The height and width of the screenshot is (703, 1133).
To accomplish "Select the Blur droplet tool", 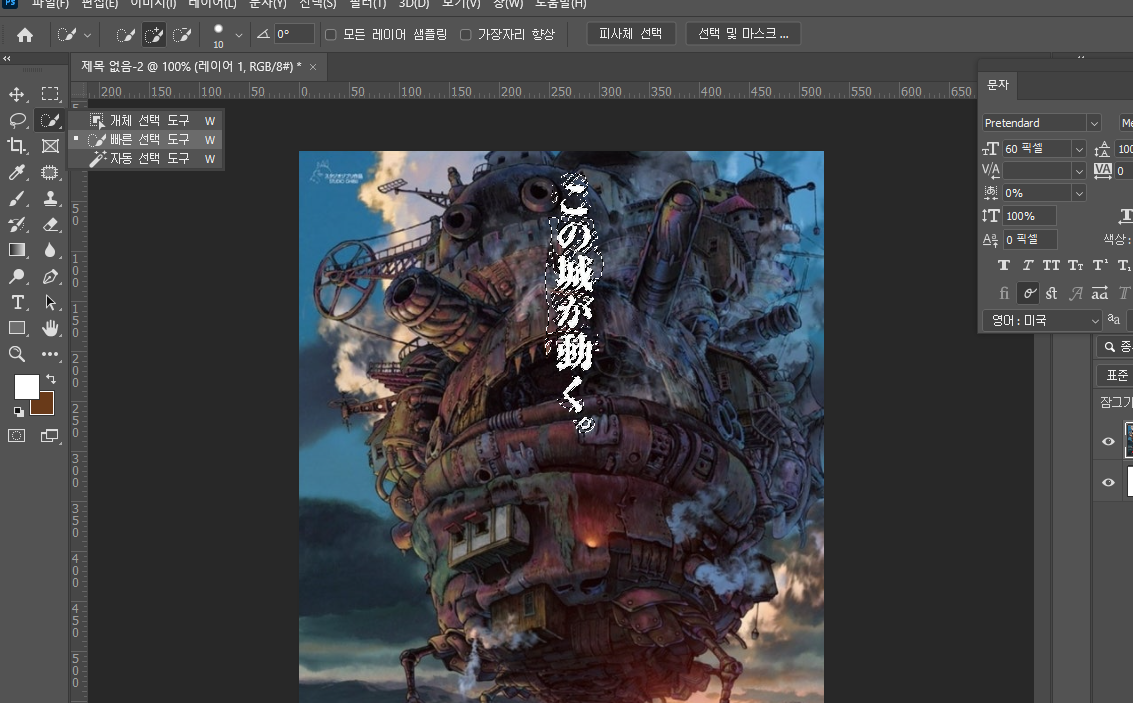I will pyautogui.click(x=50, y=250).
